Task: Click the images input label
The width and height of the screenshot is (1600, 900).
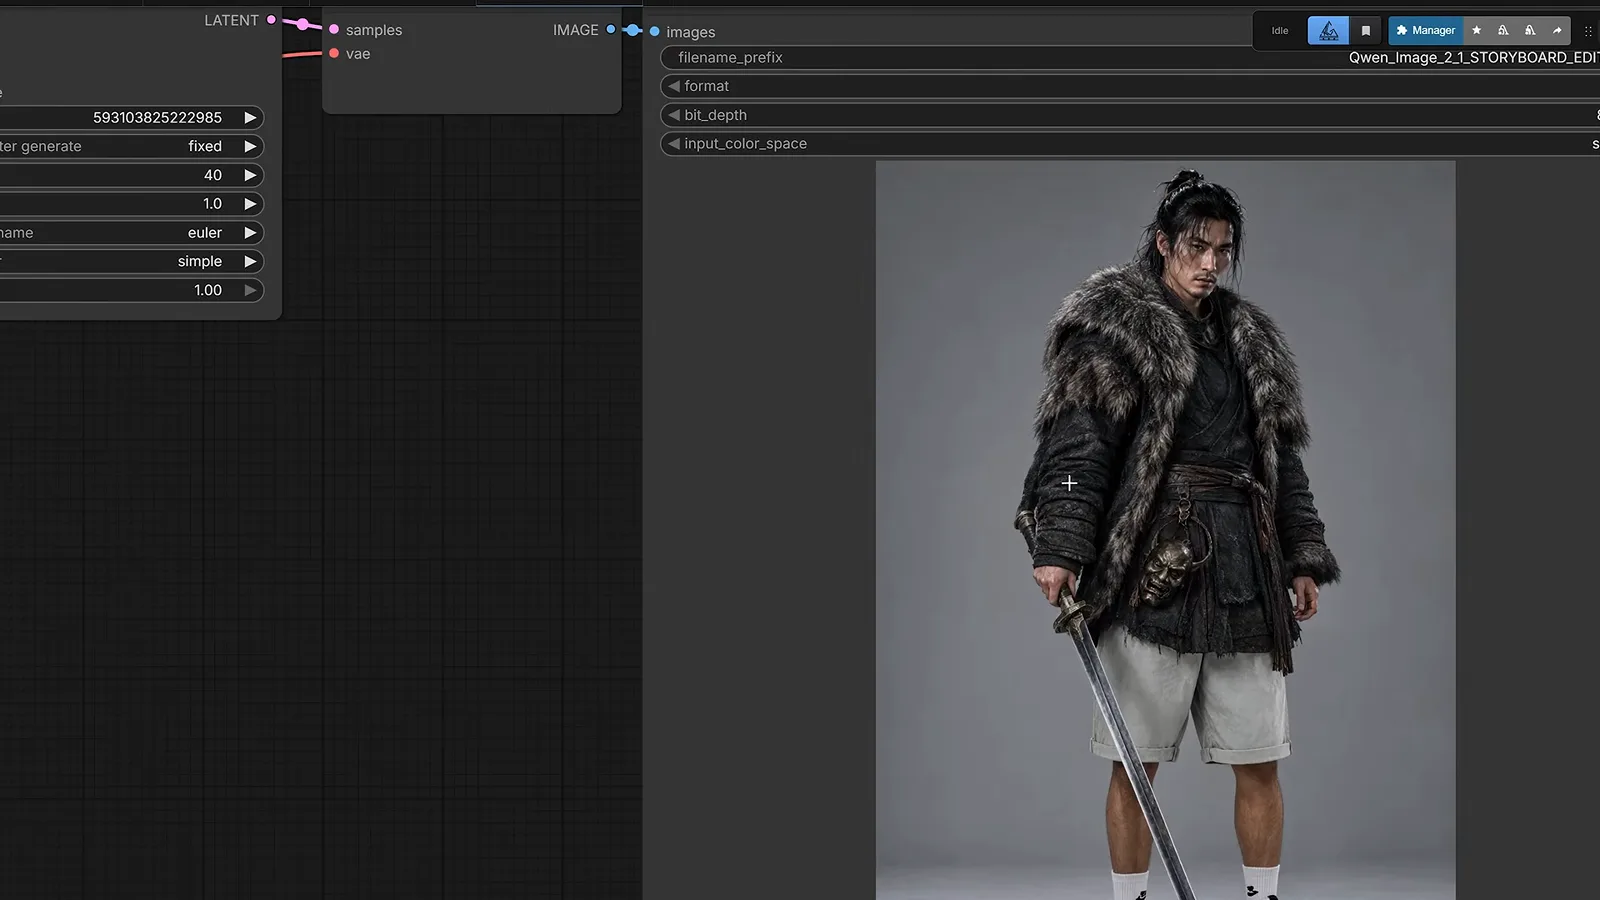Action: [x=691, y=32]
